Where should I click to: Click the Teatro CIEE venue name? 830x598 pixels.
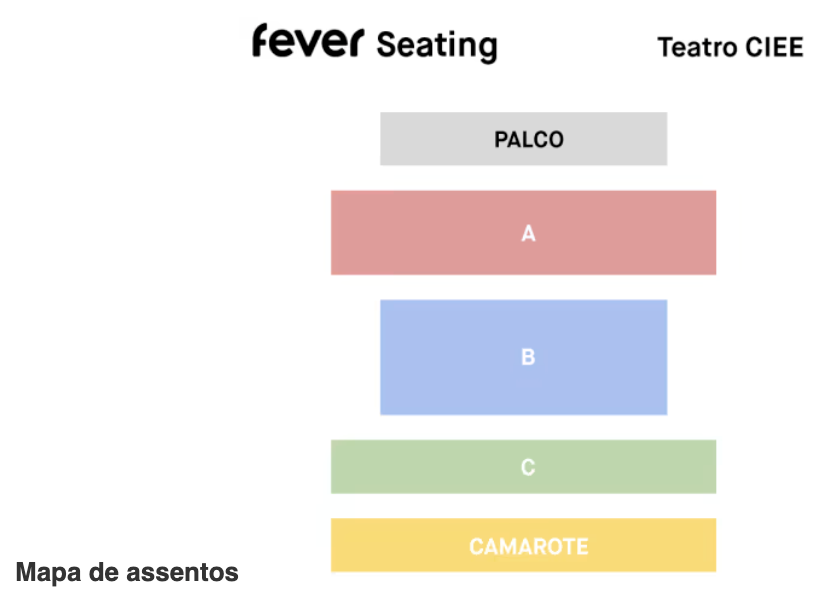[x=730, y=47]
